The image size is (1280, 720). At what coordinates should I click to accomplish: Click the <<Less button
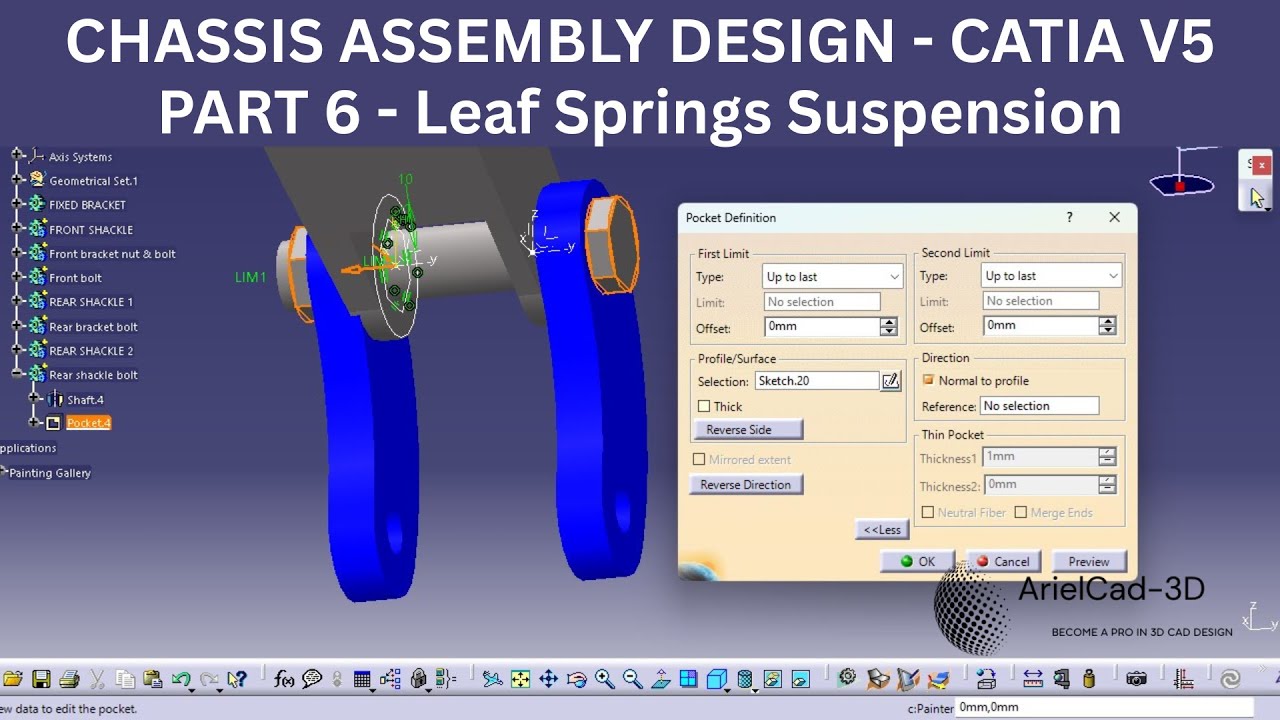pos(882,530)
